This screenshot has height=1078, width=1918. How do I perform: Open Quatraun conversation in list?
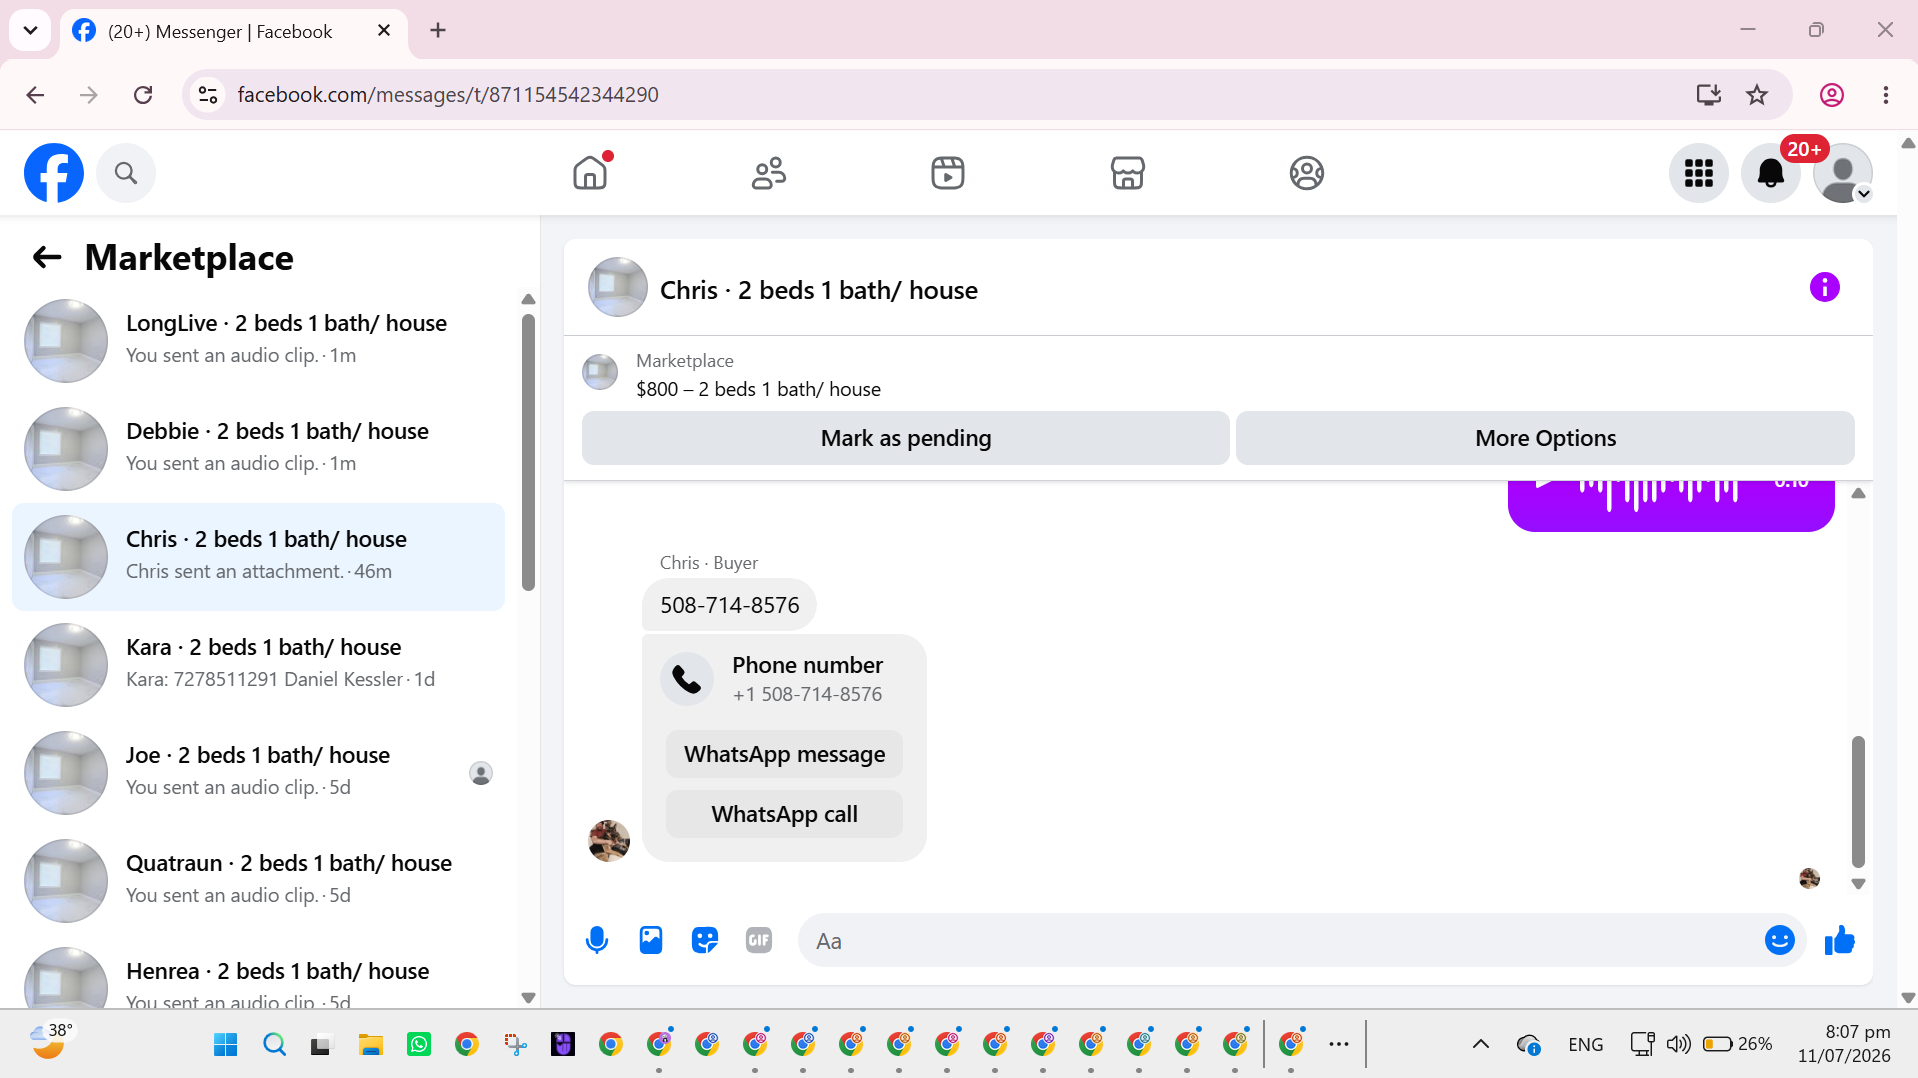(x=258, y=881)
